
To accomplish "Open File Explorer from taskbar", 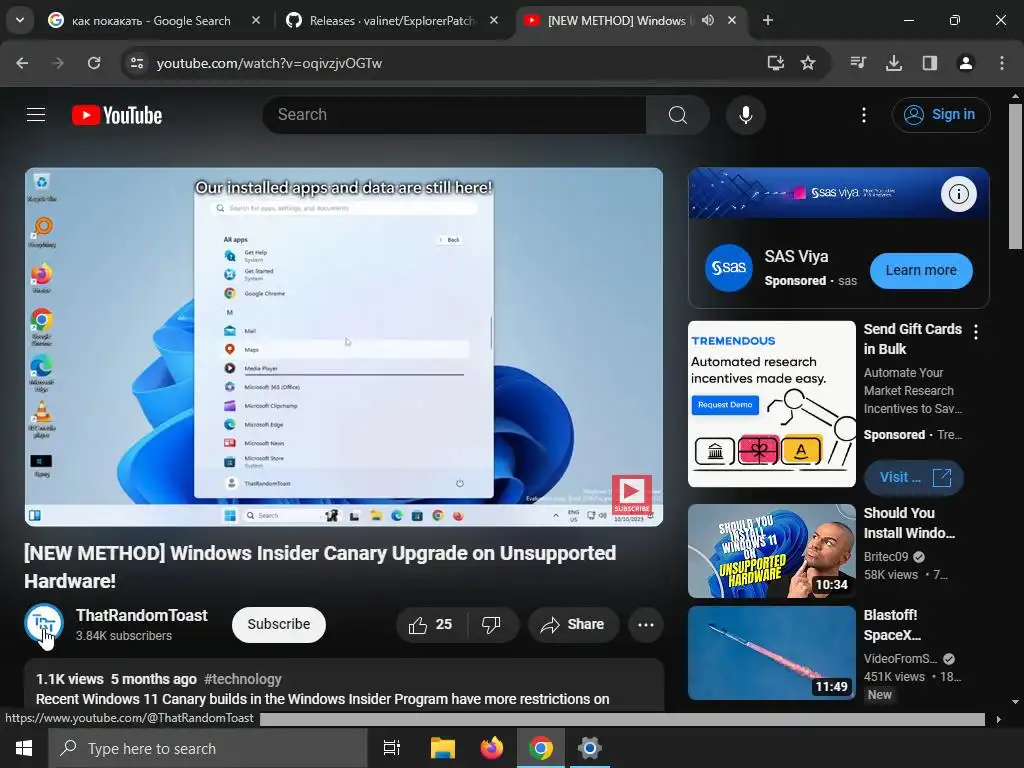I will tap(442, 748).
